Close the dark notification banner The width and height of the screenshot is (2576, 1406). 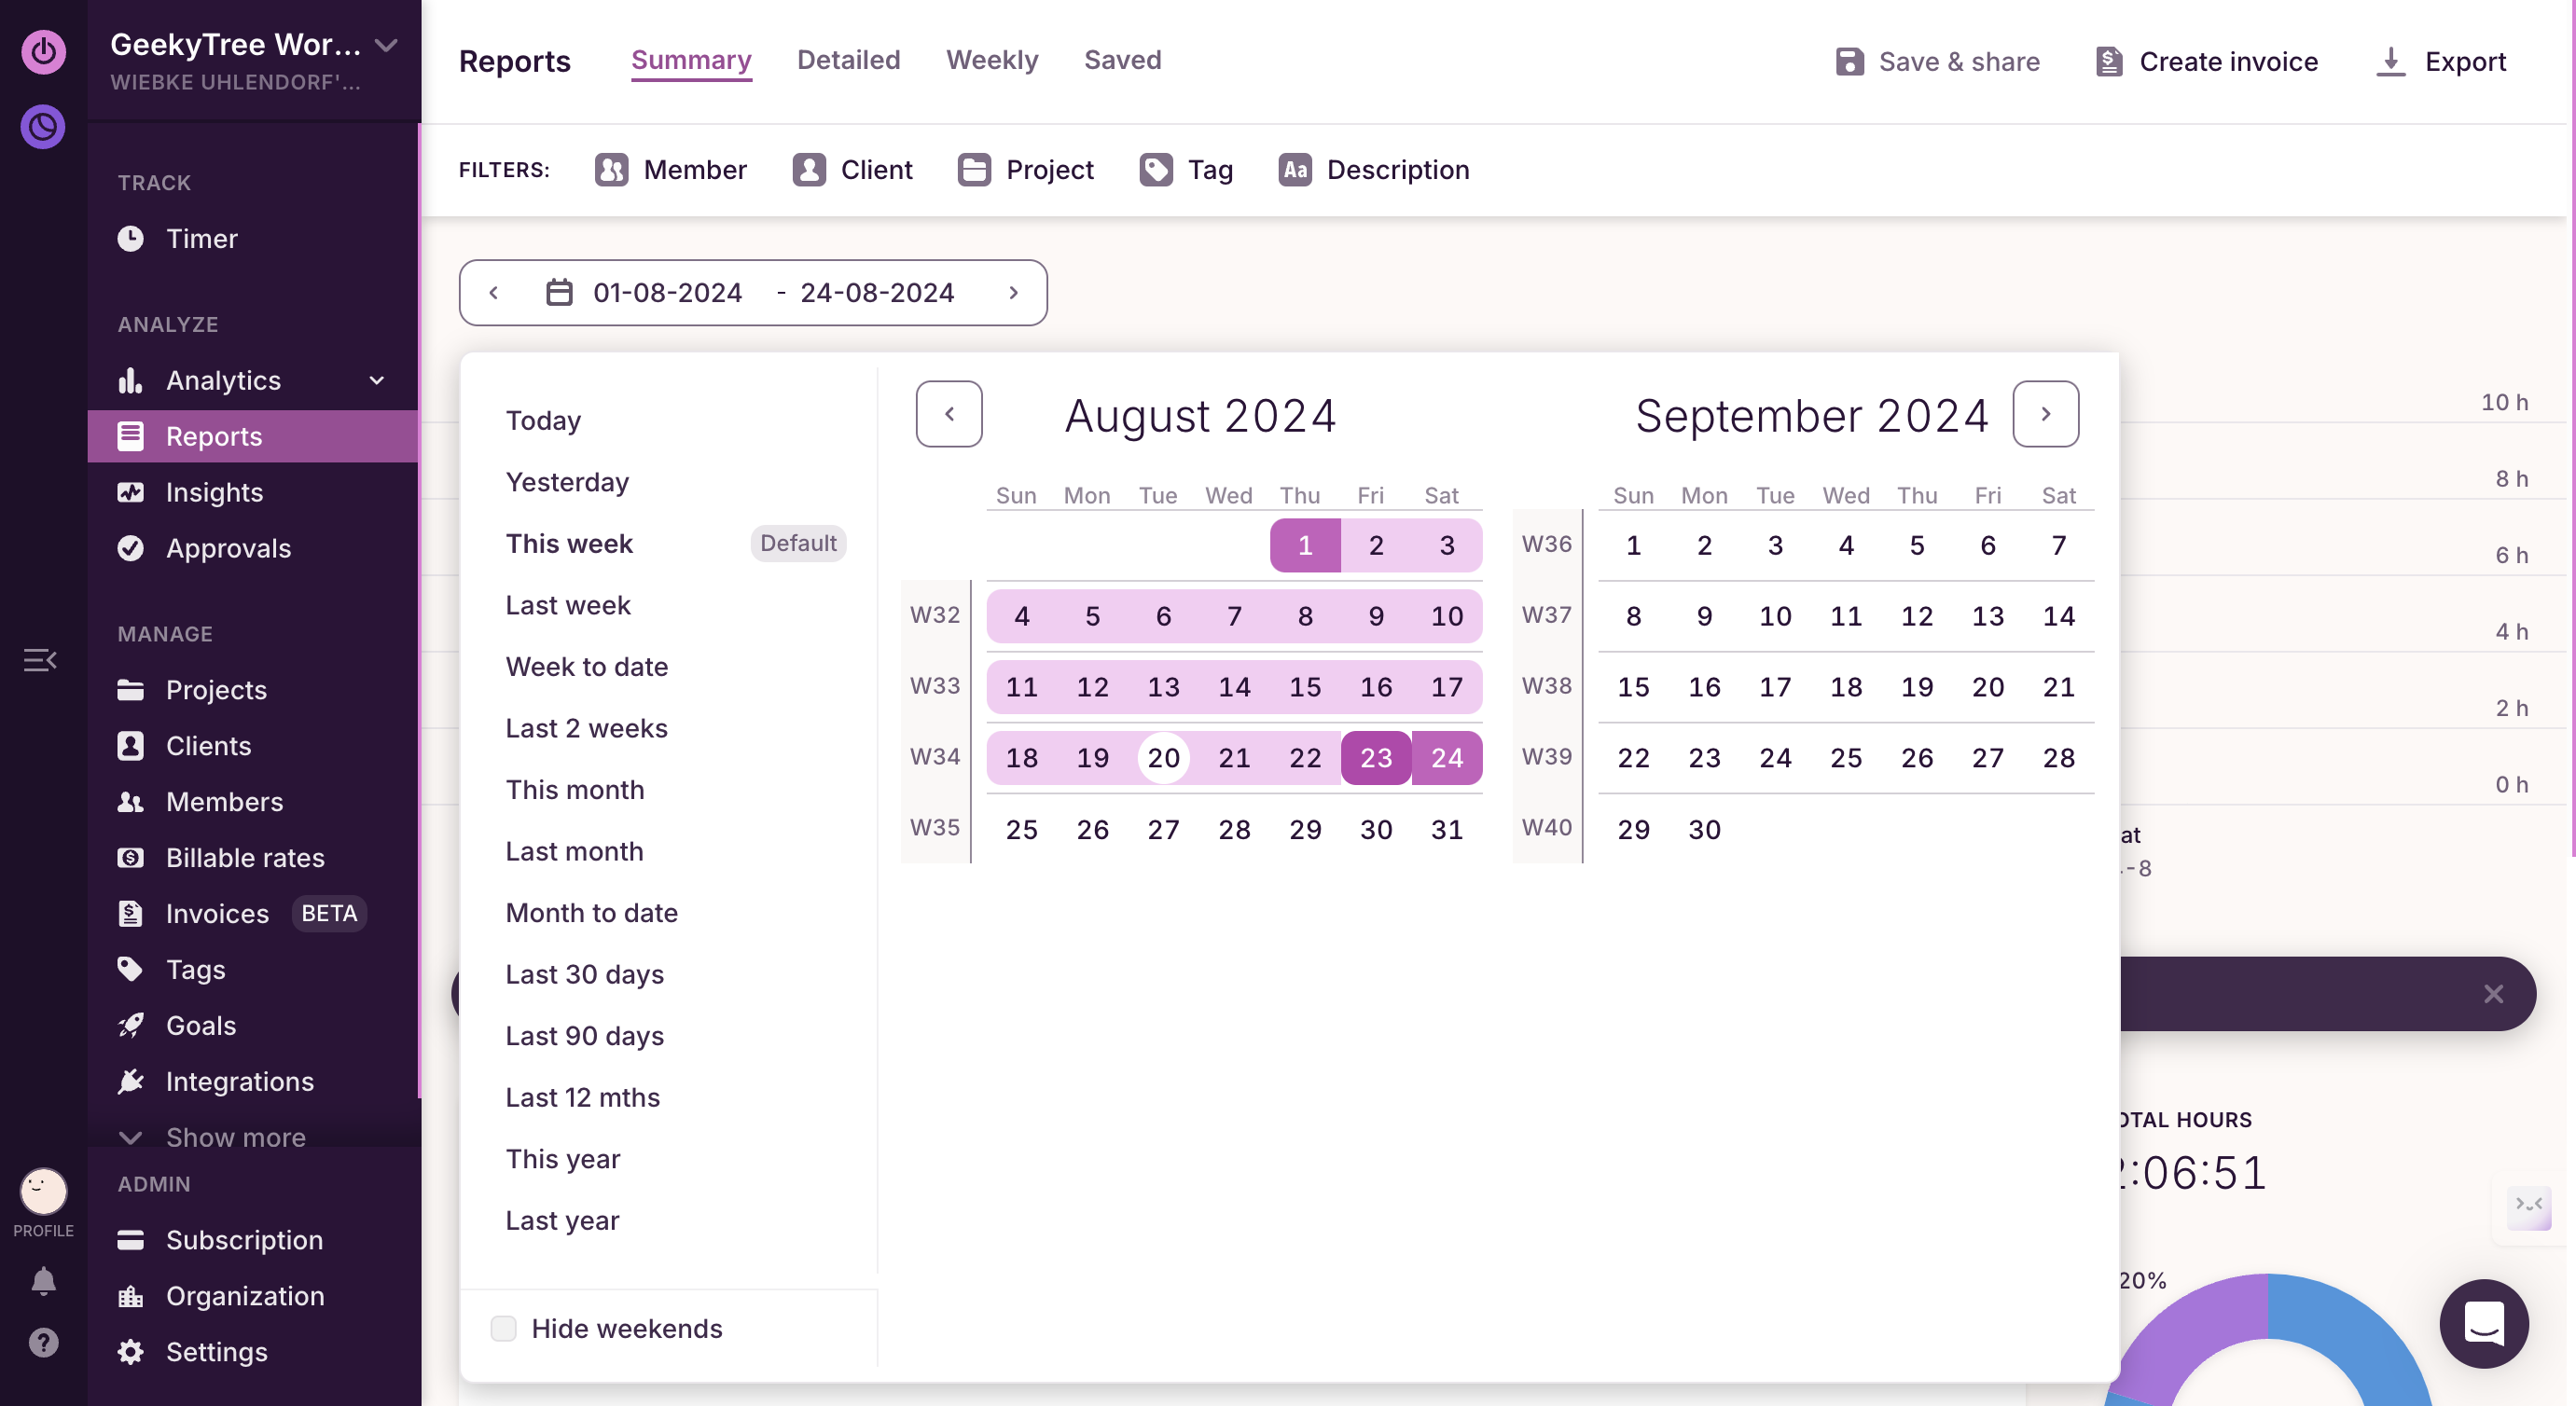pos(2493,994)
